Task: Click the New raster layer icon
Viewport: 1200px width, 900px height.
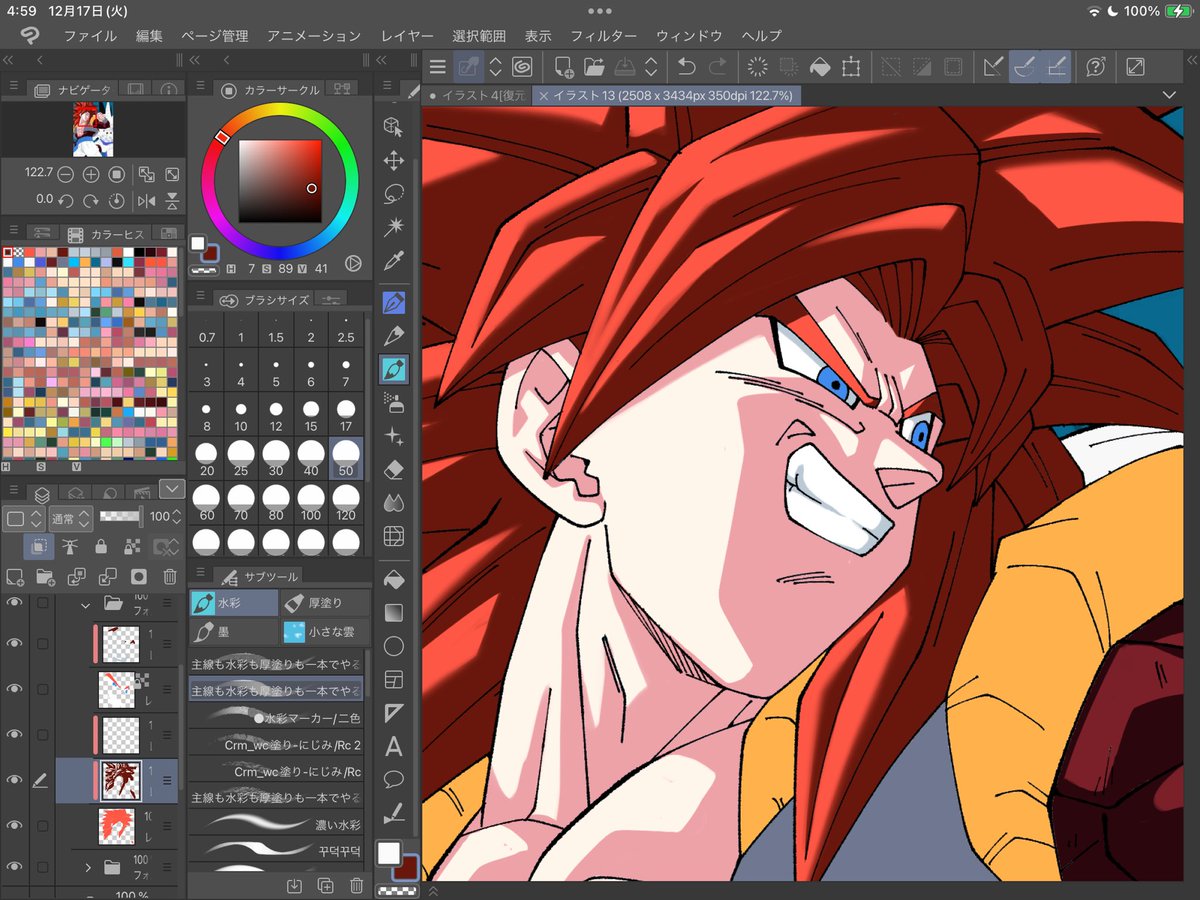Action: (15, 577)
